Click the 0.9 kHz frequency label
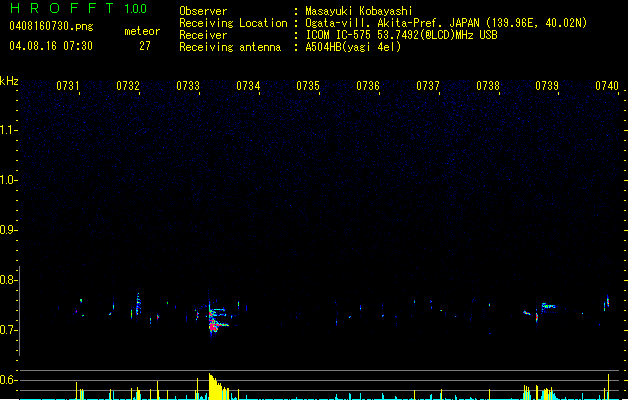This screenshot has width=629, height=400. pos(7,230)
